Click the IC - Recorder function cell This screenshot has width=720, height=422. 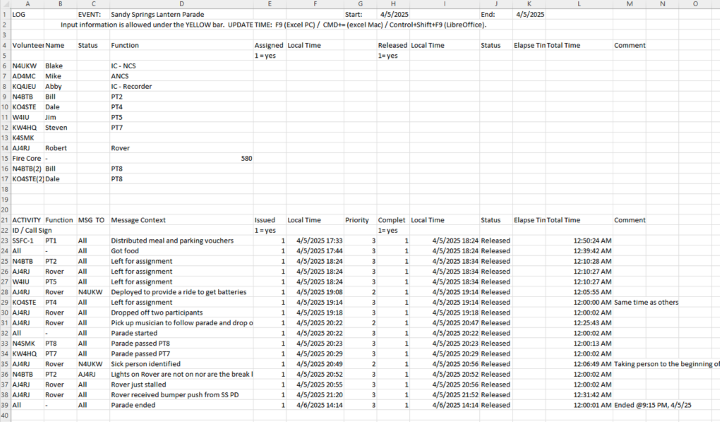pos(133,87)
